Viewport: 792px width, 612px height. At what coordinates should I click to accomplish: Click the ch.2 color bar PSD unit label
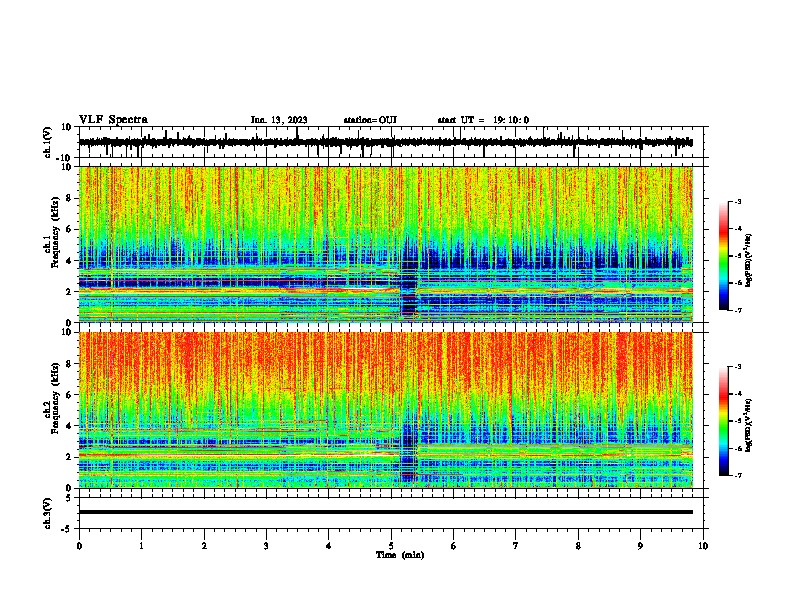pyautogui.click(x=749, y=425)
